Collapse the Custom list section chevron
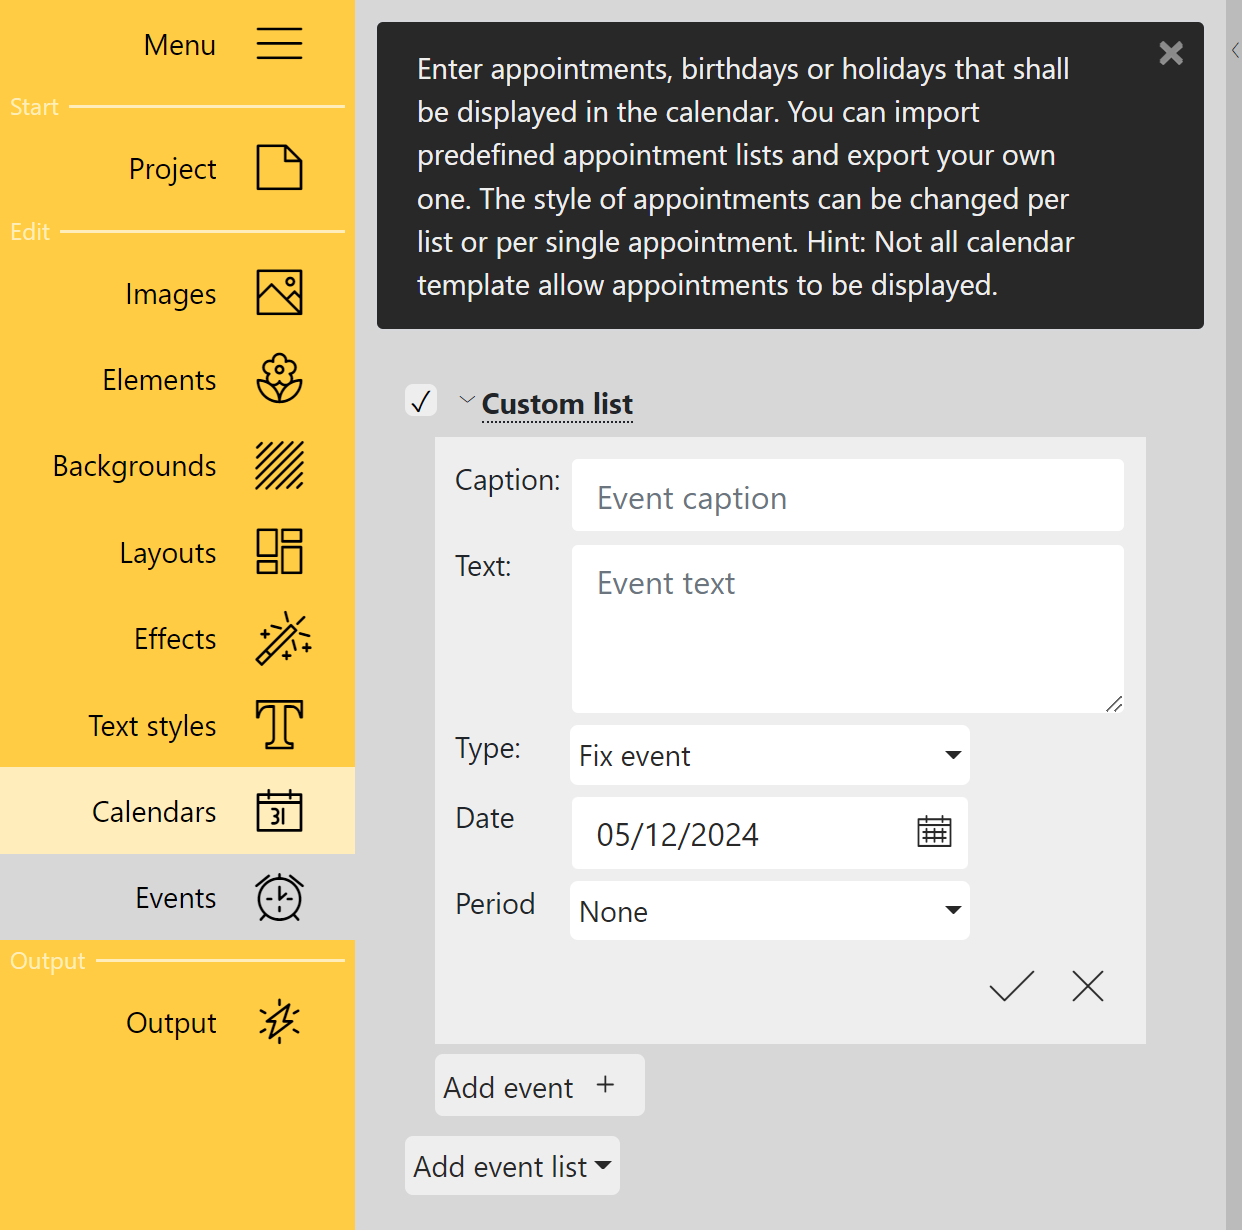The width and height of the screenshot is (1242, 1230). [466, 401]
